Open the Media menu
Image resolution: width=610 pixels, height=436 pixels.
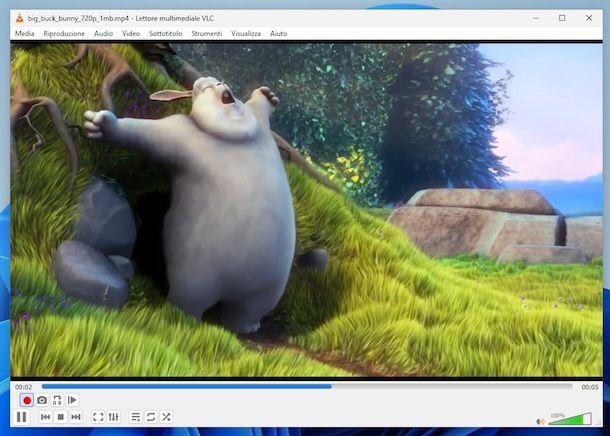coord(25,33)
